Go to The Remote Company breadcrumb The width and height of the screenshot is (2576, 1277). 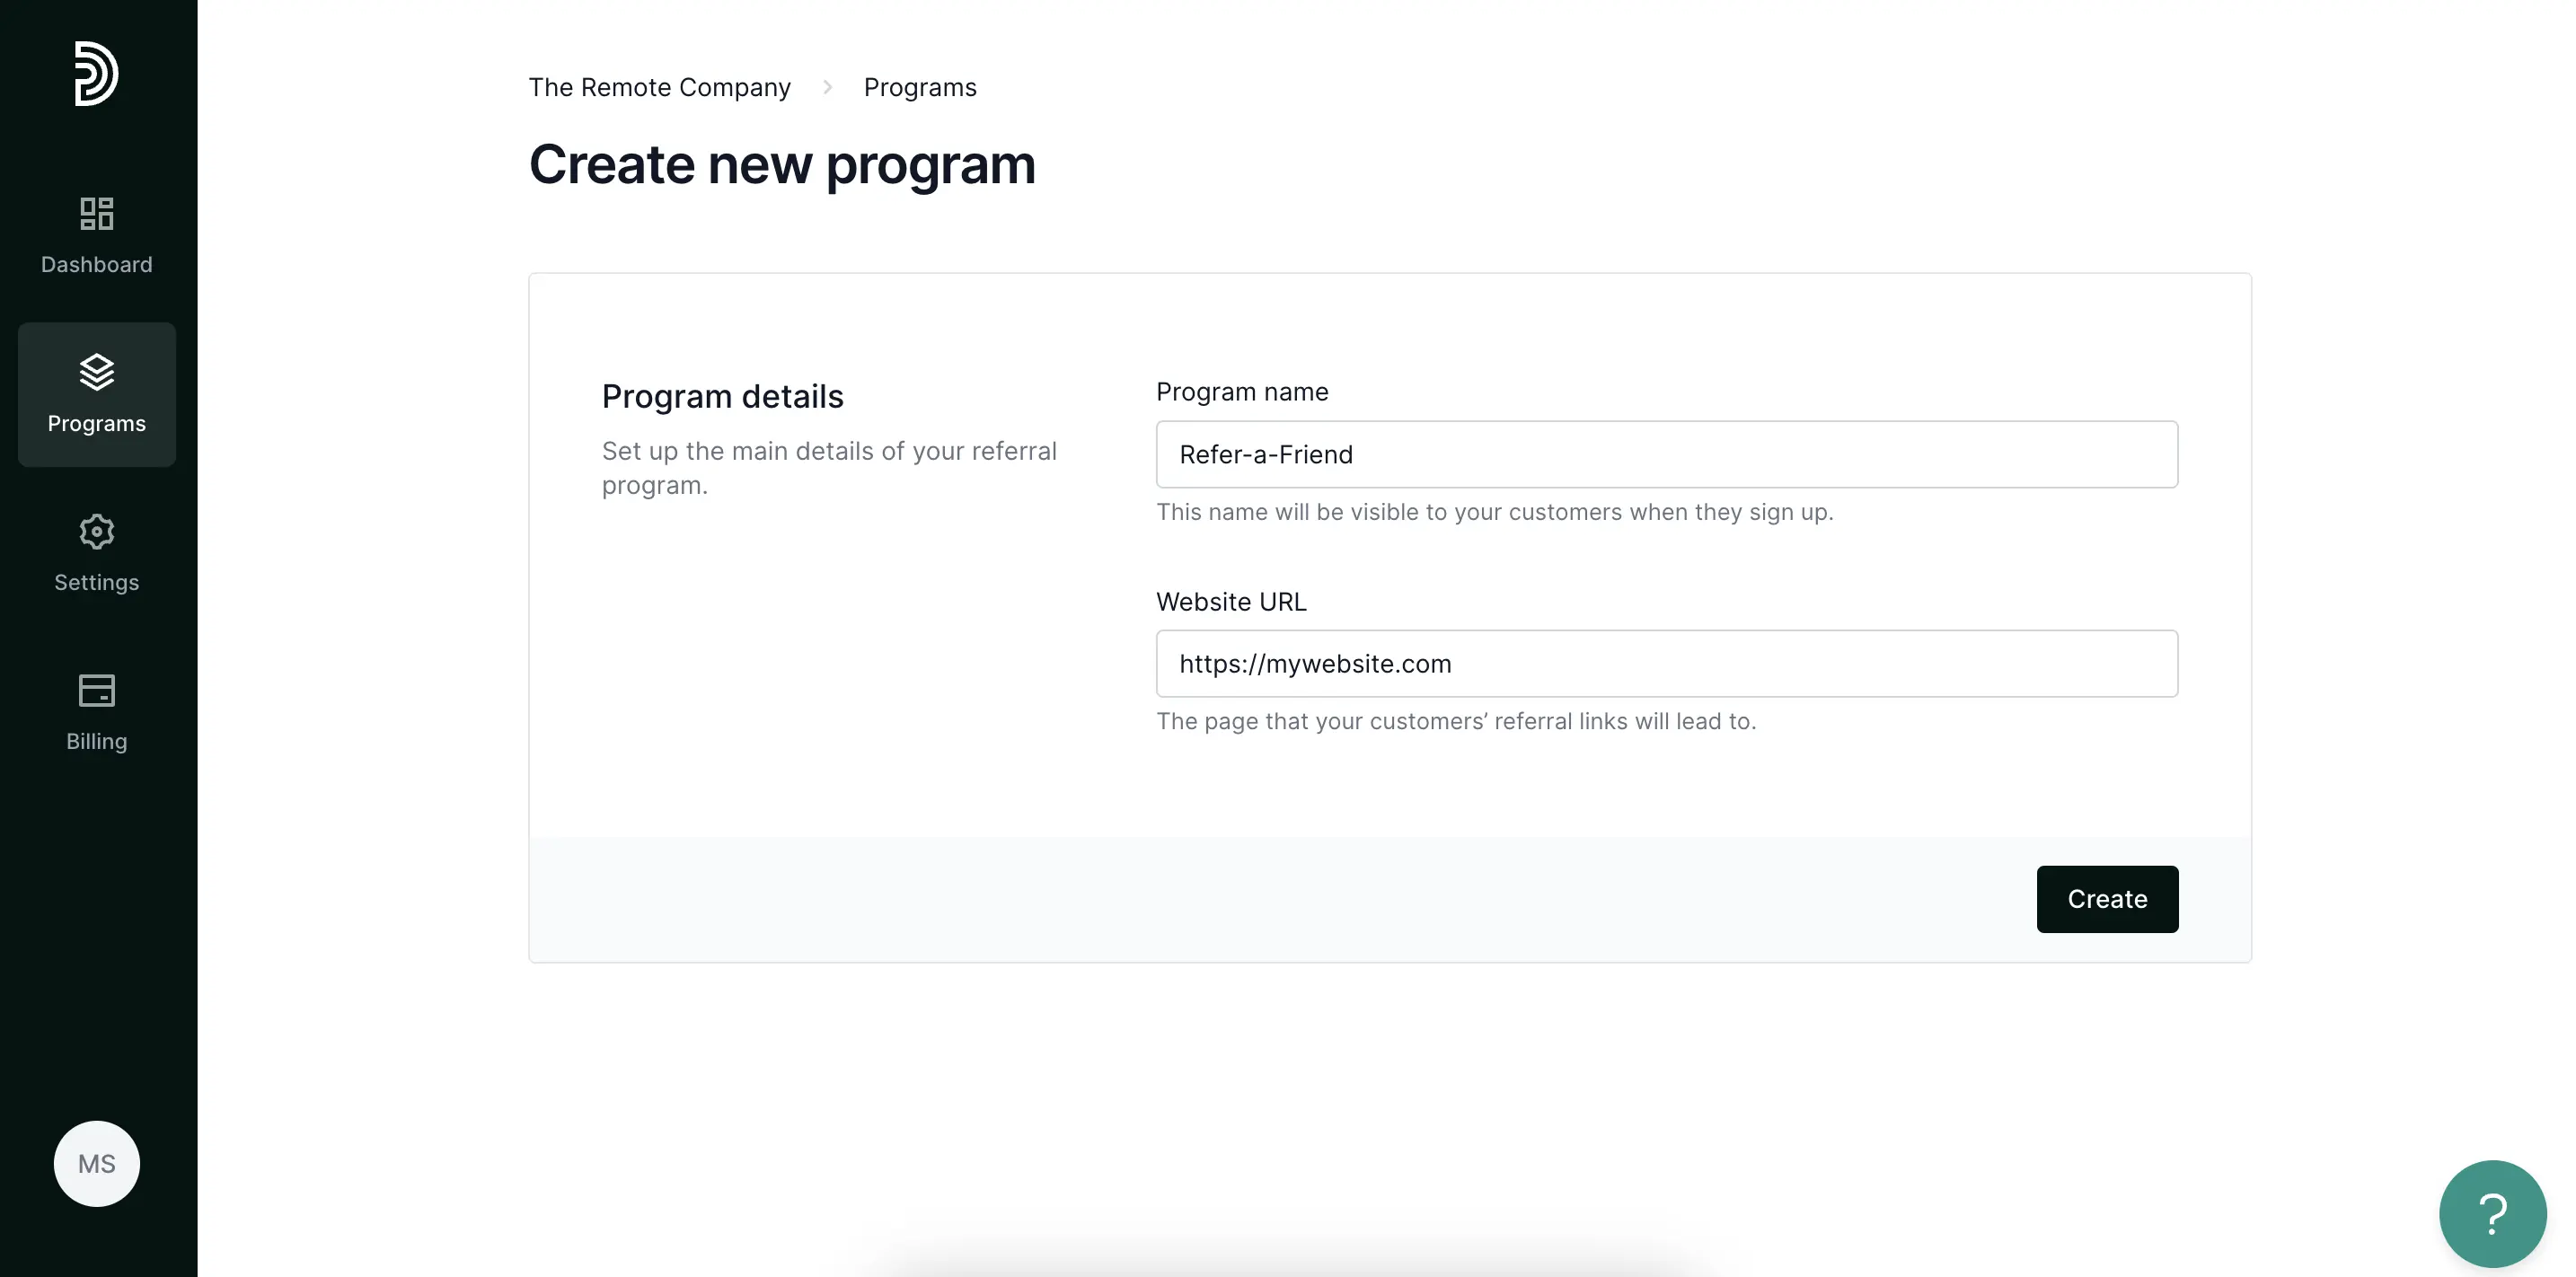[659, 87]
